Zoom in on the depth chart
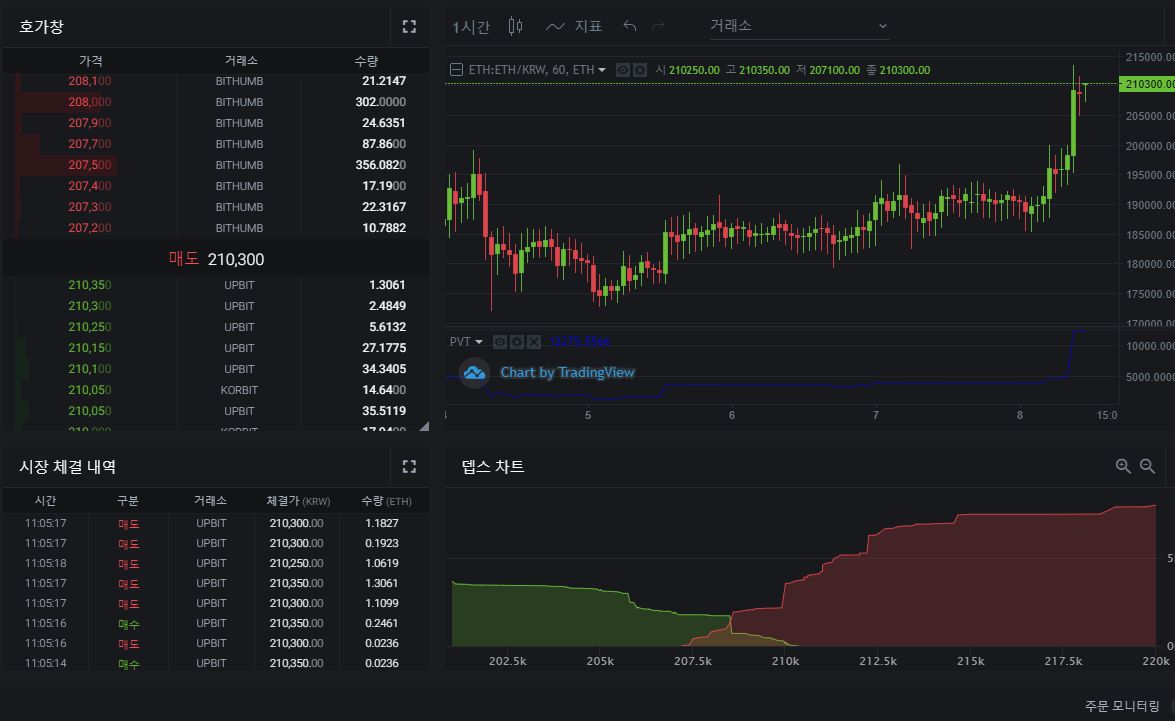 coord(1123,466)
